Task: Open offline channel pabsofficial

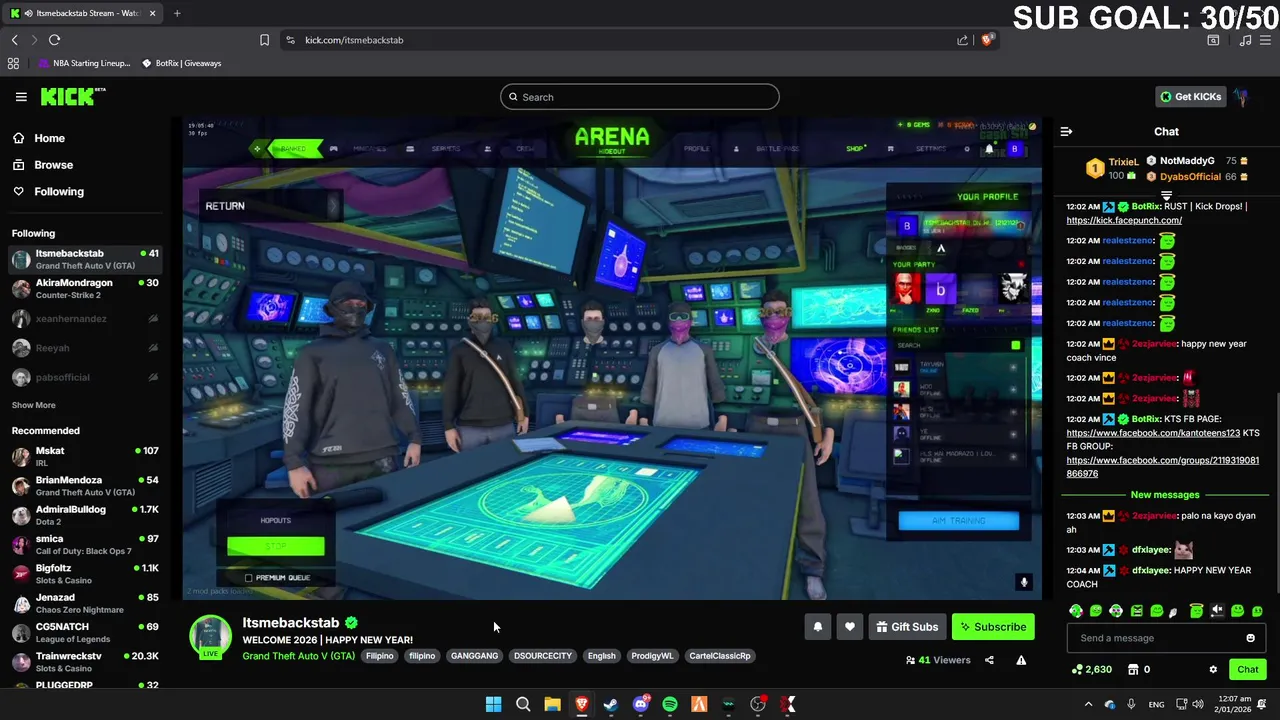Action: (85, 377)
